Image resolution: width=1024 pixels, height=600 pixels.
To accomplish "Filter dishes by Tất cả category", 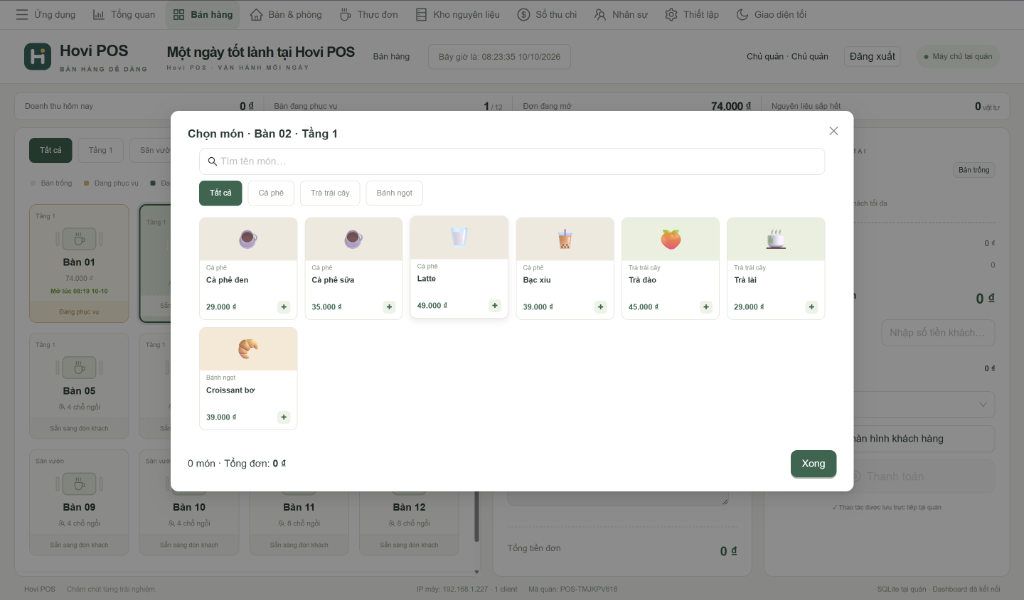I will 221,193.
